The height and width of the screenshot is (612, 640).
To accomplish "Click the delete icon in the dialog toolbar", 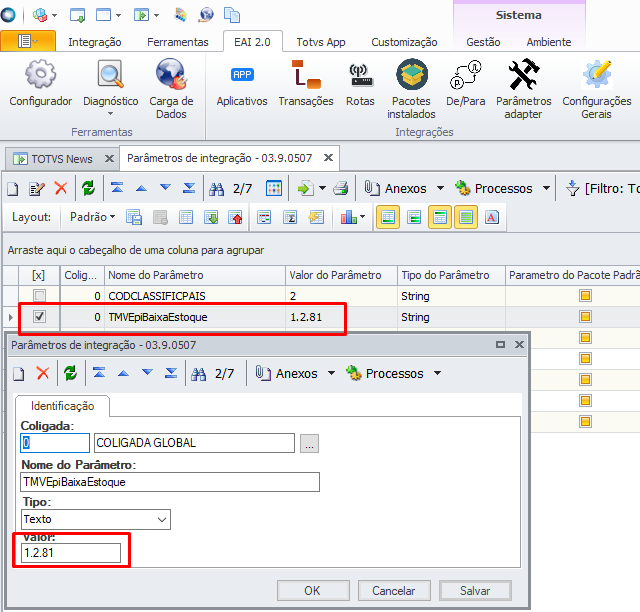I will click(43, 373).
